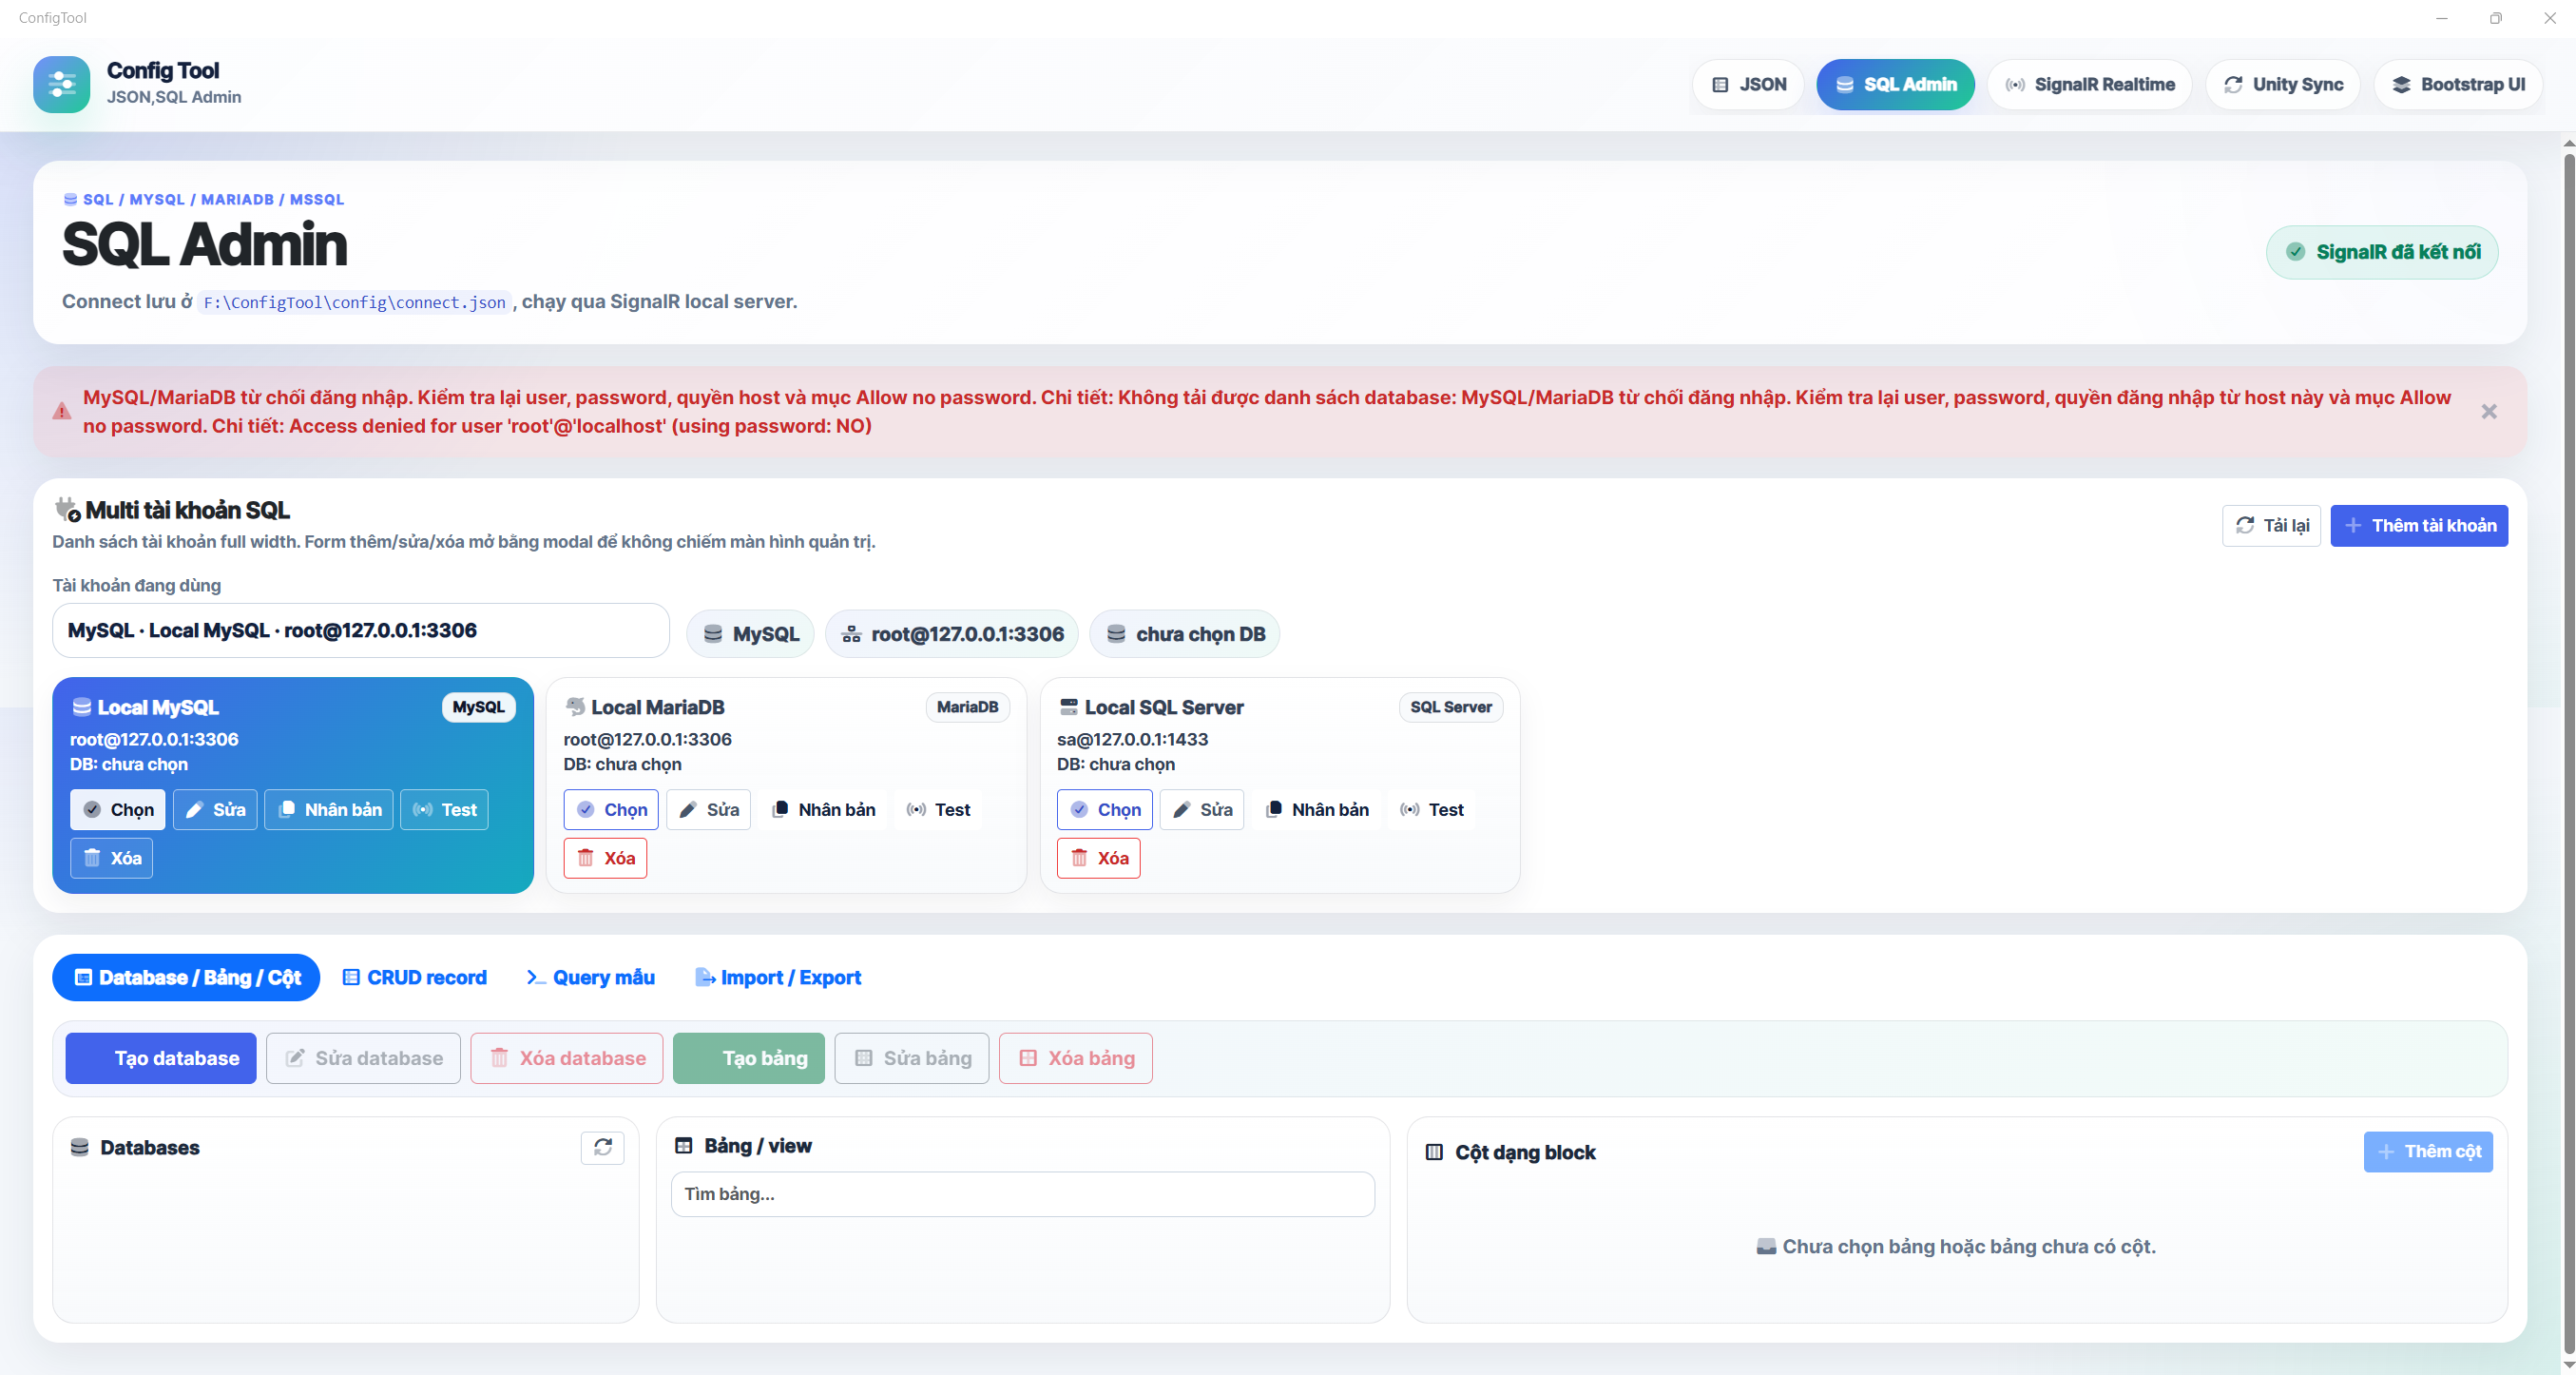The image size is (2576, 1375).
Task: Switch to the Import / Export tab
Action: pos(778,978)
